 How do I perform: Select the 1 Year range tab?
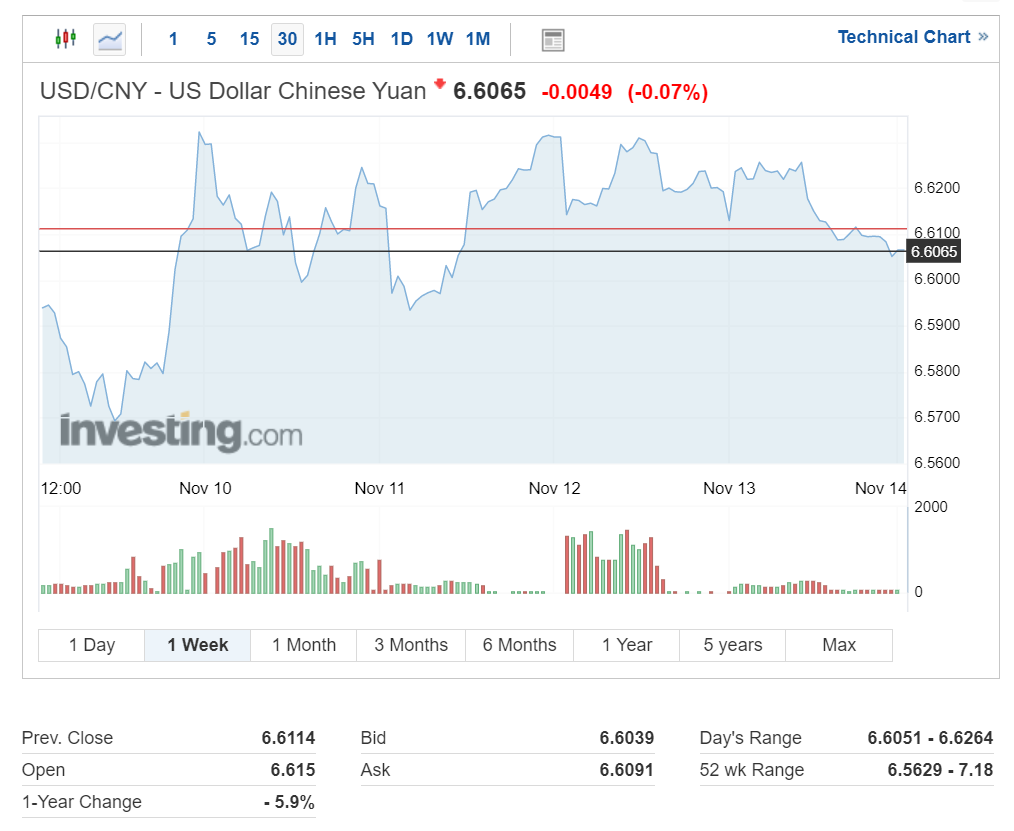pyautogui.click(x=627, y=645)
